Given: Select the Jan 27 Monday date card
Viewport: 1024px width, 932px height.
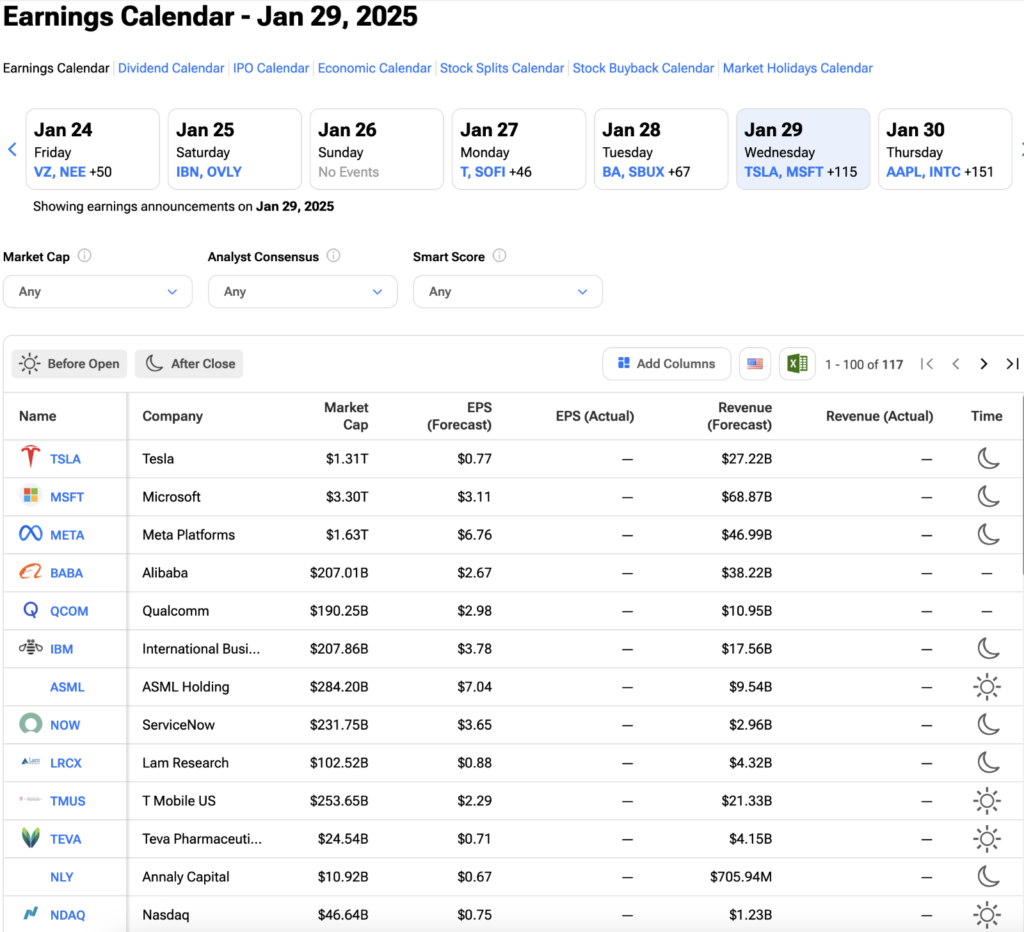Looking at the screenshot, I should [519, 149].
